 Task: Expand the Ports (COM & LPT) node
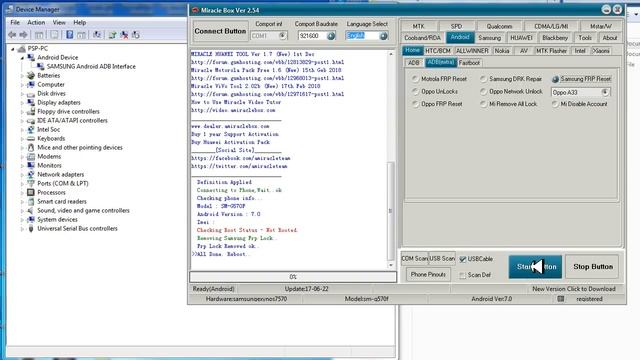[22, 184]
